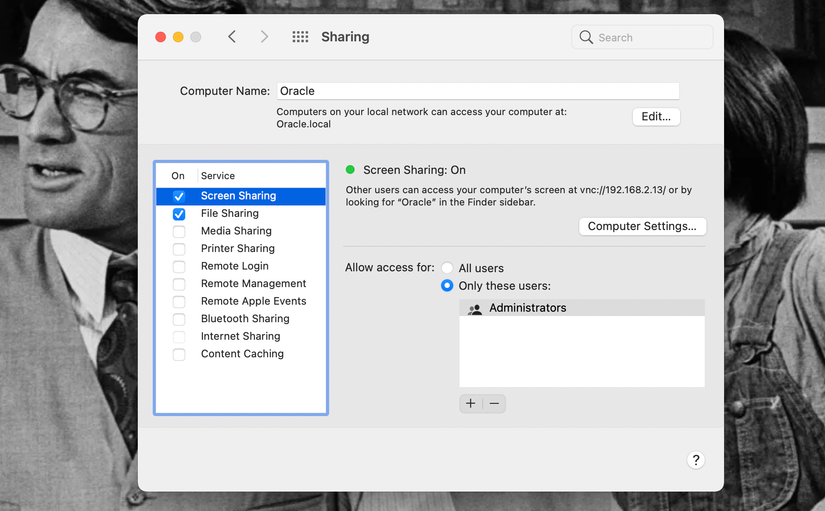The width and height of the screenshot is (825, 511).
Task: Open Computer Settings... button
Action: [x=642, y=226]
